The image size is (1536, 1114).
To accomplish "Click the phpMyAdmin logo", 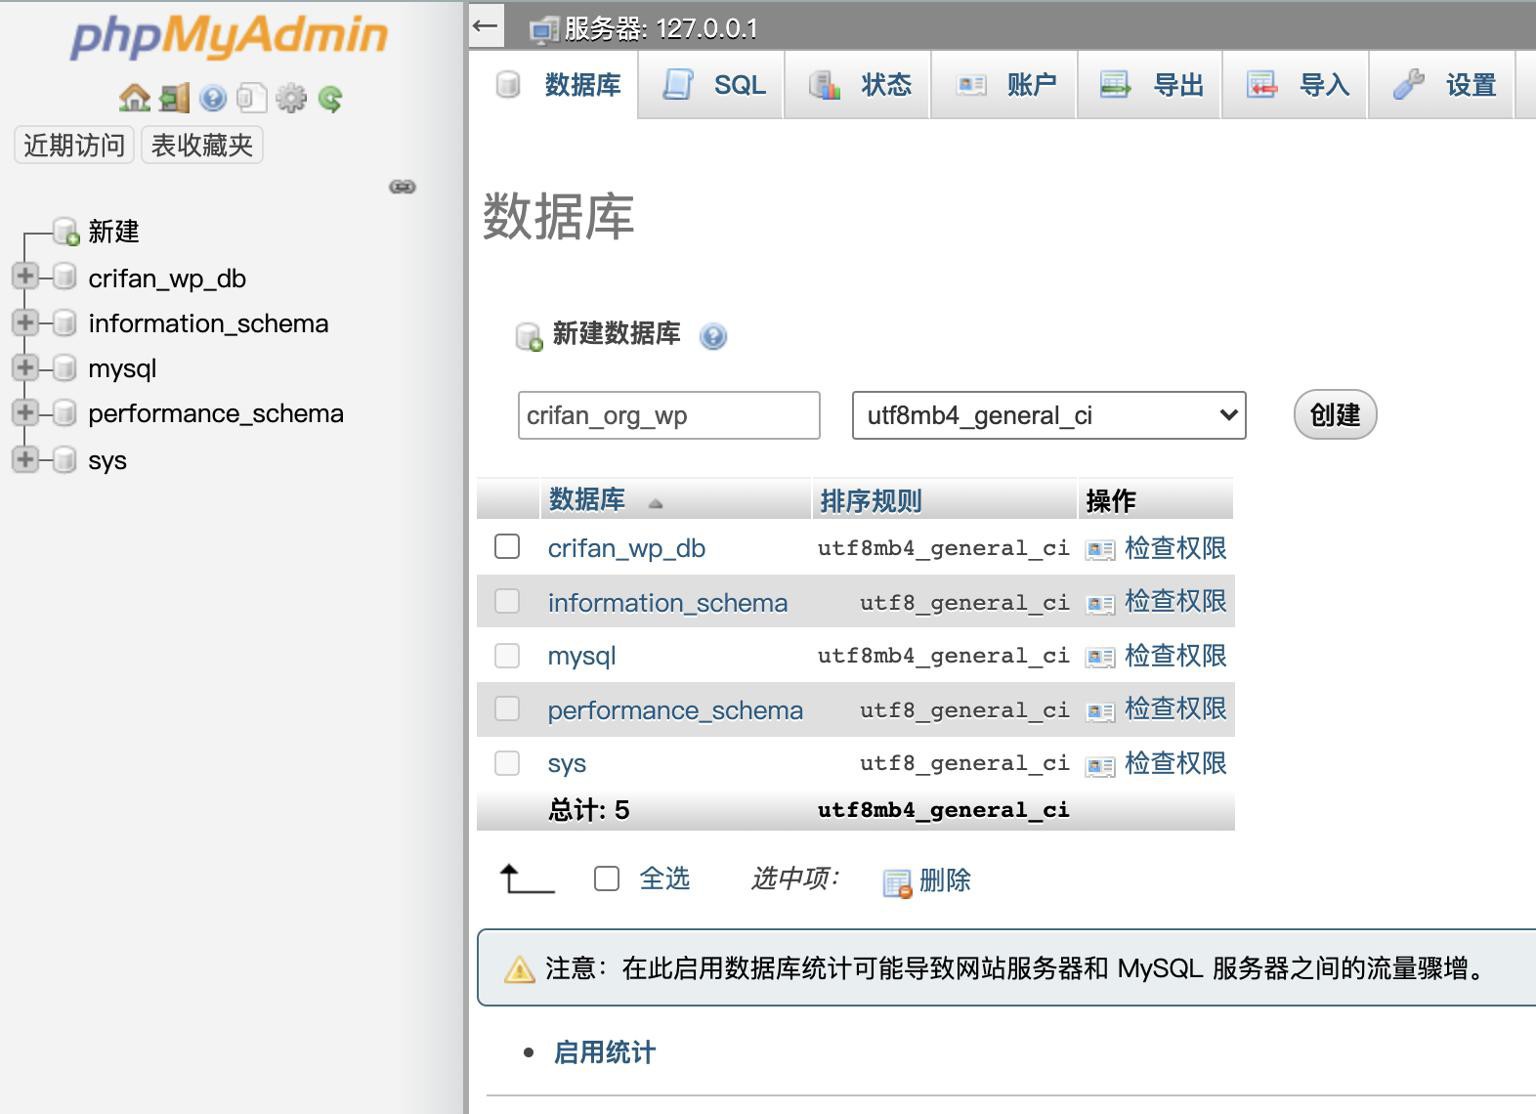I will 229,37.
